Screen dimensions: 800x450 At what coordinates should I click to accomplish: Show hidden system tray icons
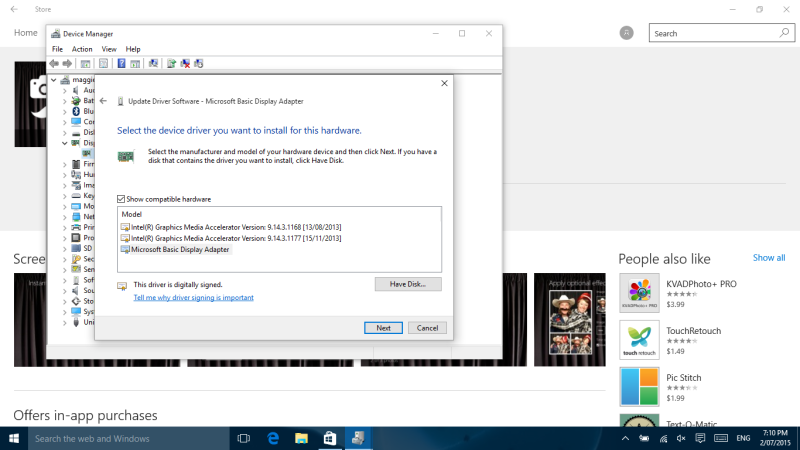[625, 438]
